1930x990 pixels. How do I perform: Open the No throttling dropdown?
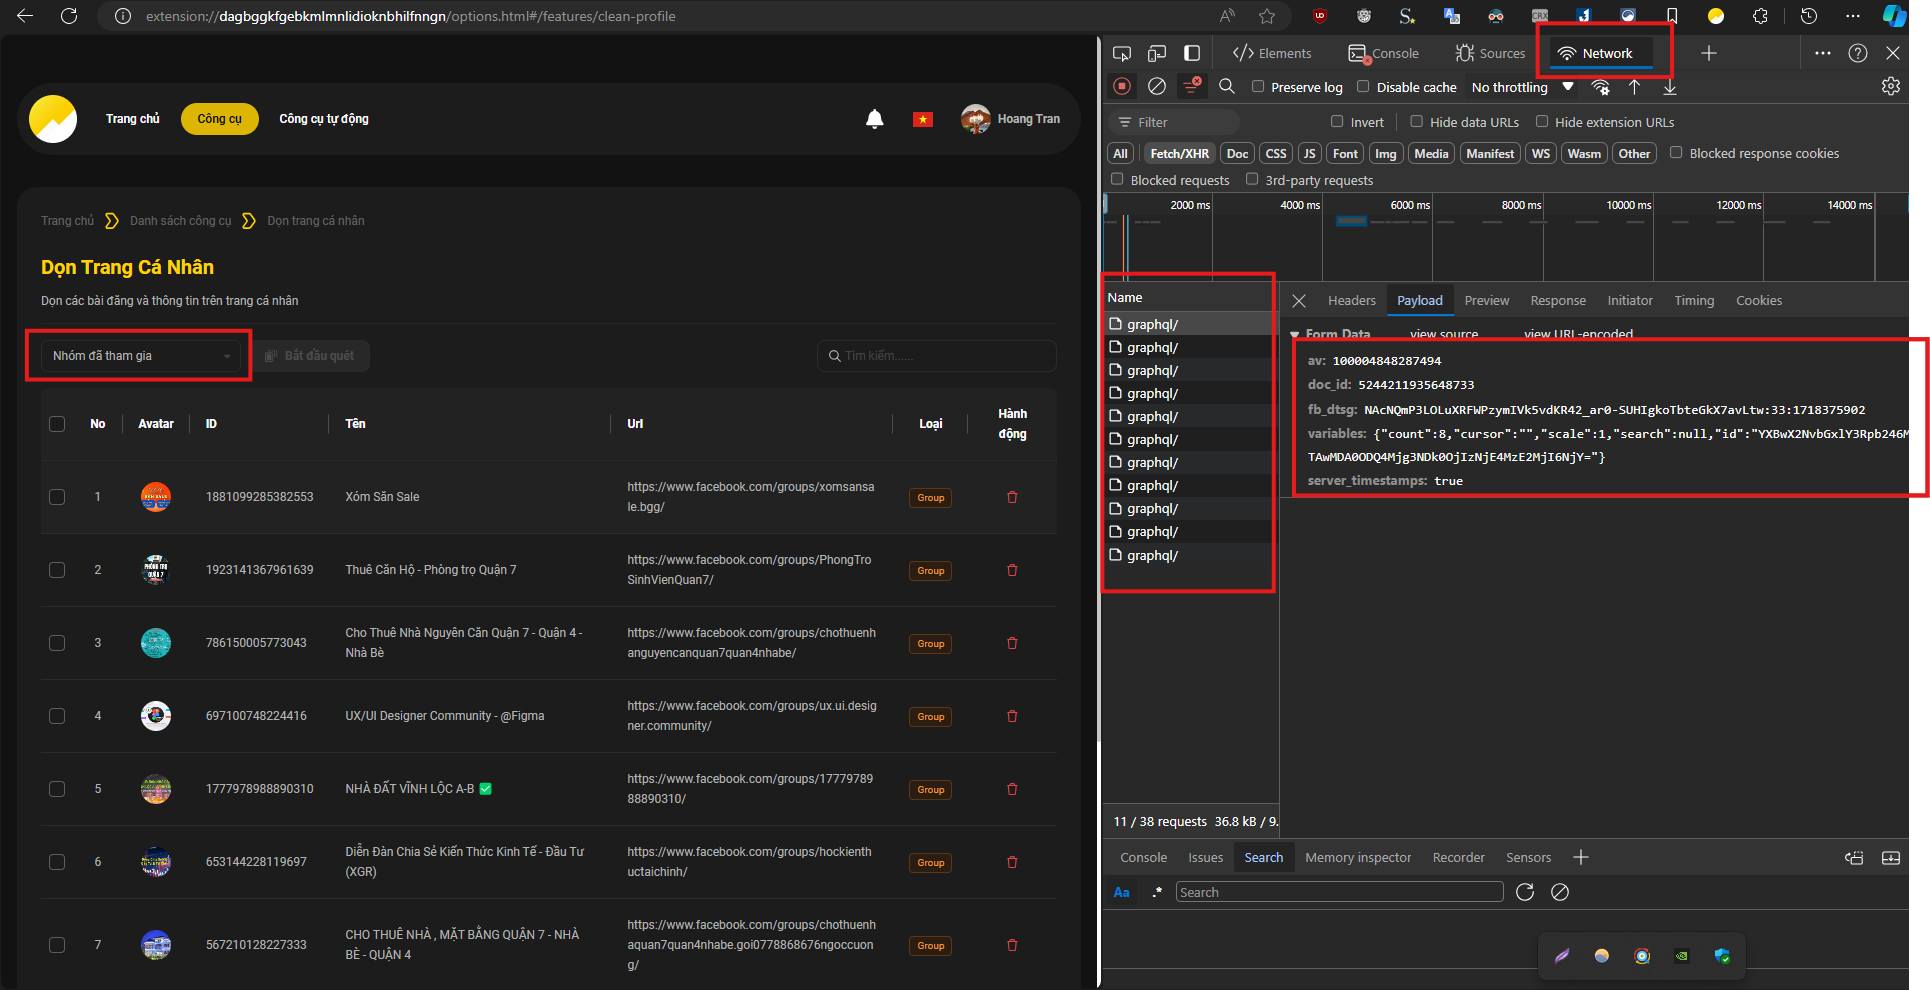point(1522,87)
